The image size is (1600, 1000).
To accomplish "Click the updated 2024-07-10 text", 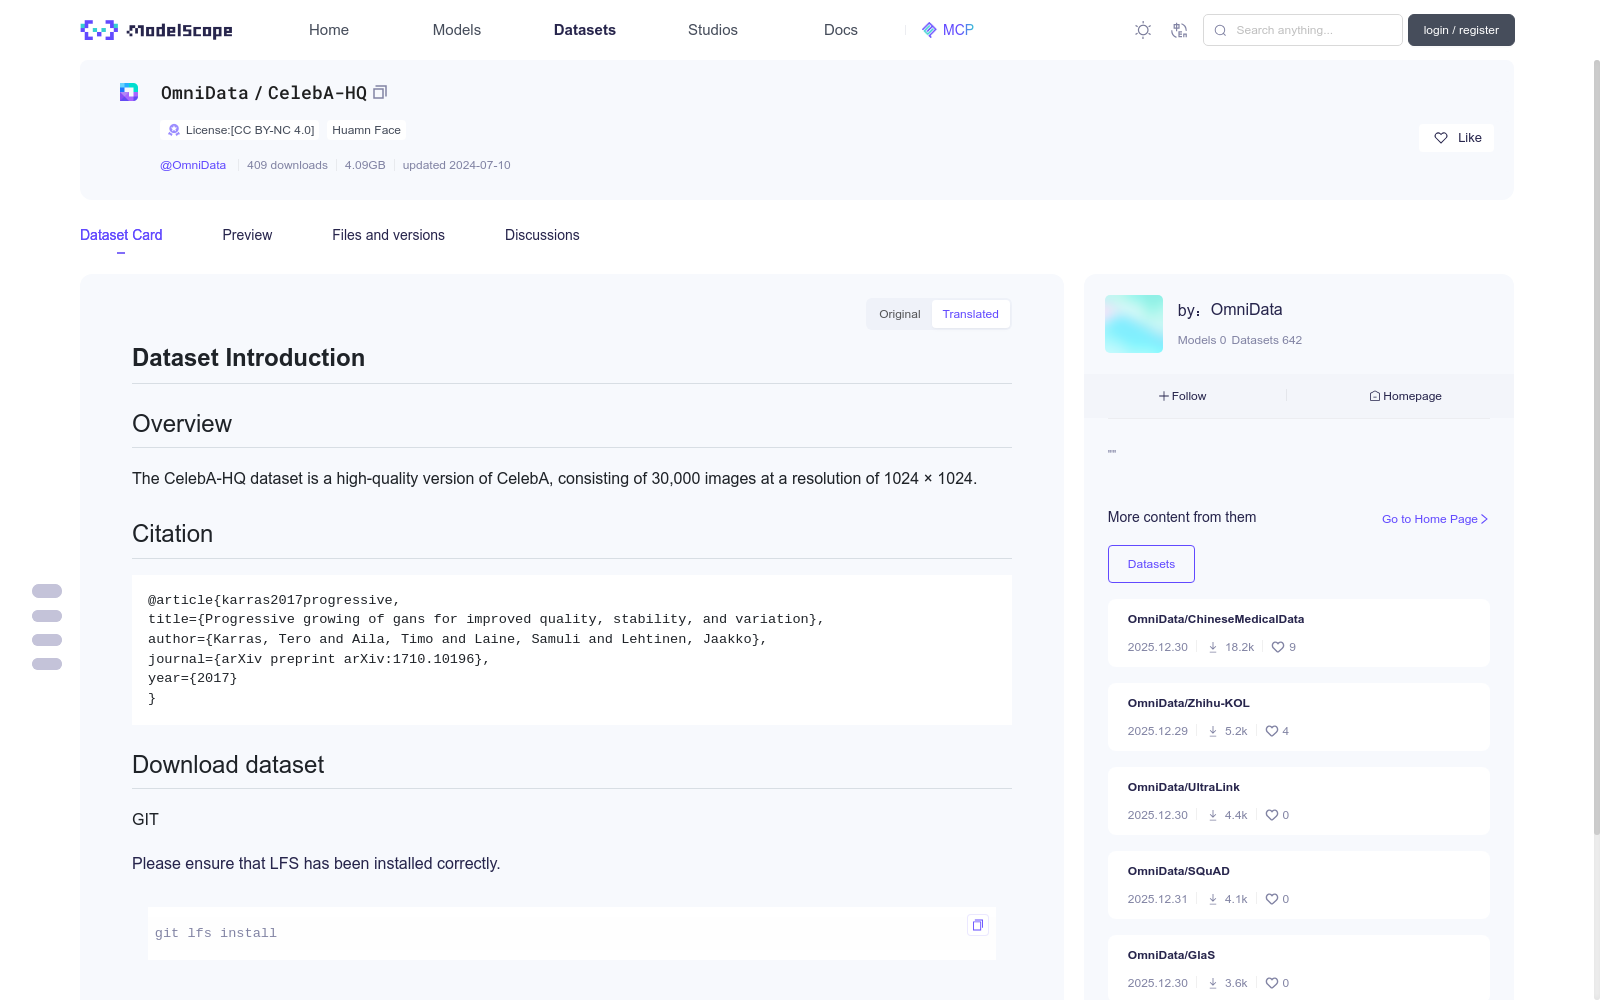I will coord(456,165).
